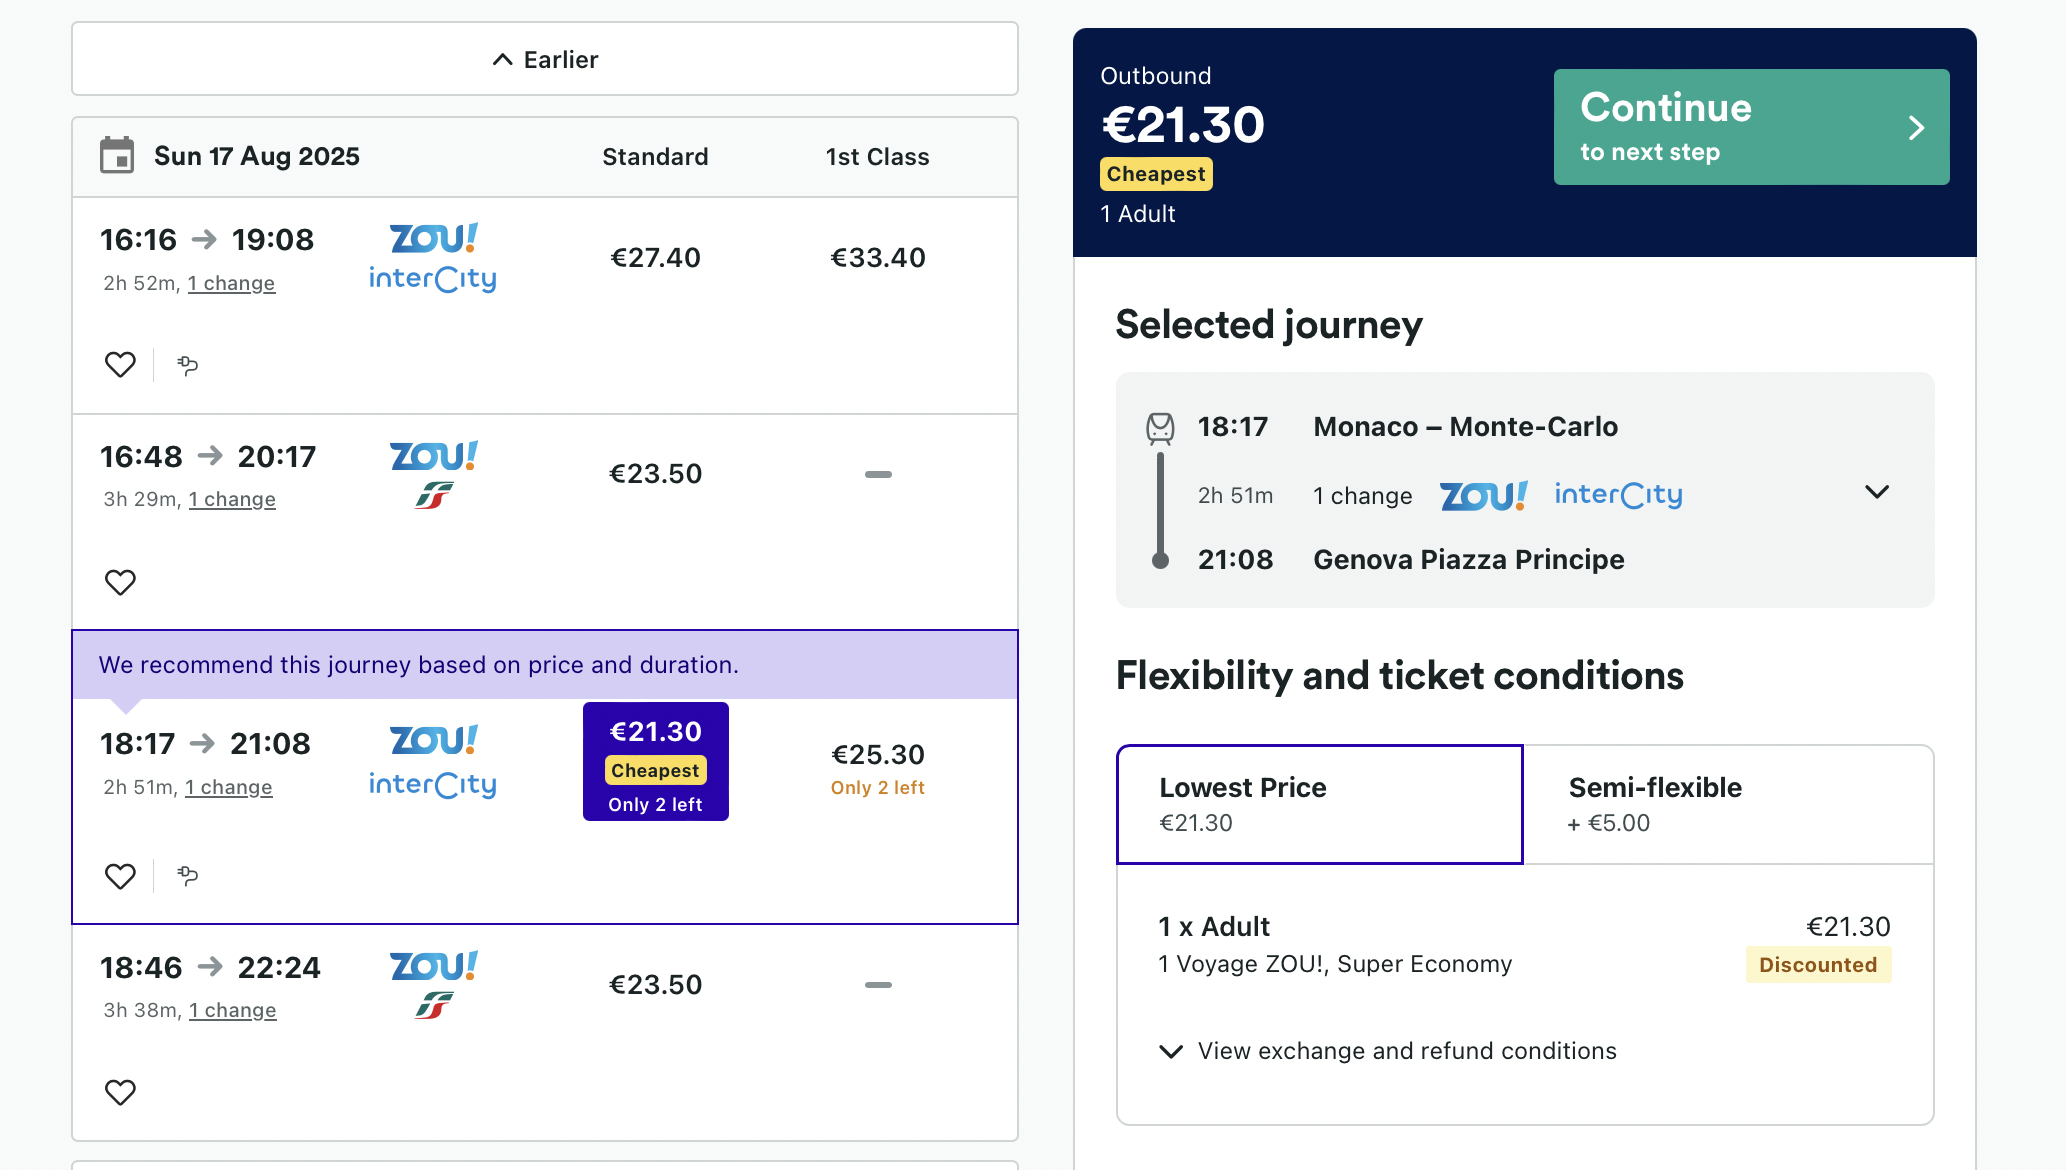
Task: Select €27.40 Standard fare for 16:16 train
Action: (655, 258)
